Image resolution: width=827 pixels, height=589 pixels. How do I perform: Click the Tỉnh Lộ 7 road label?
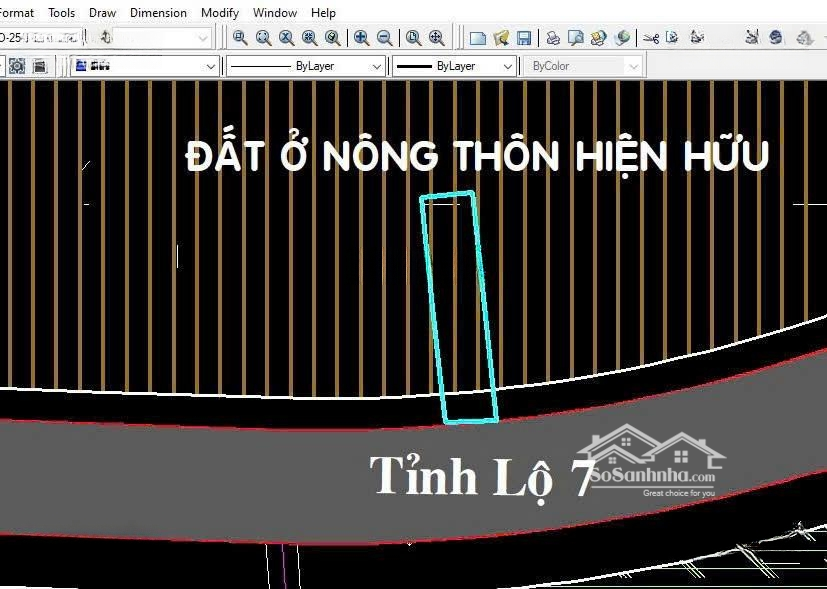pyautogui.click(x=482, y=476)
